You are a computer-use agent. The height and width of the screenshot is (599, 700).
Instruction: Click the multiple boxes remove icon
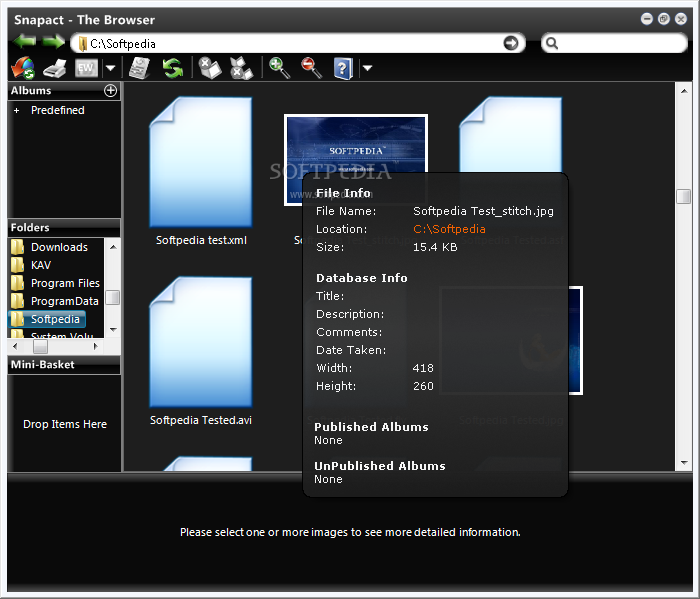click(242, 68)
